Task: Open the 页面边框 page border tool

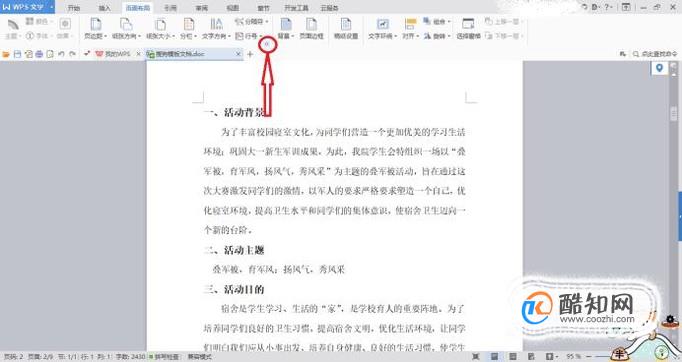Action: pos(311,29)
